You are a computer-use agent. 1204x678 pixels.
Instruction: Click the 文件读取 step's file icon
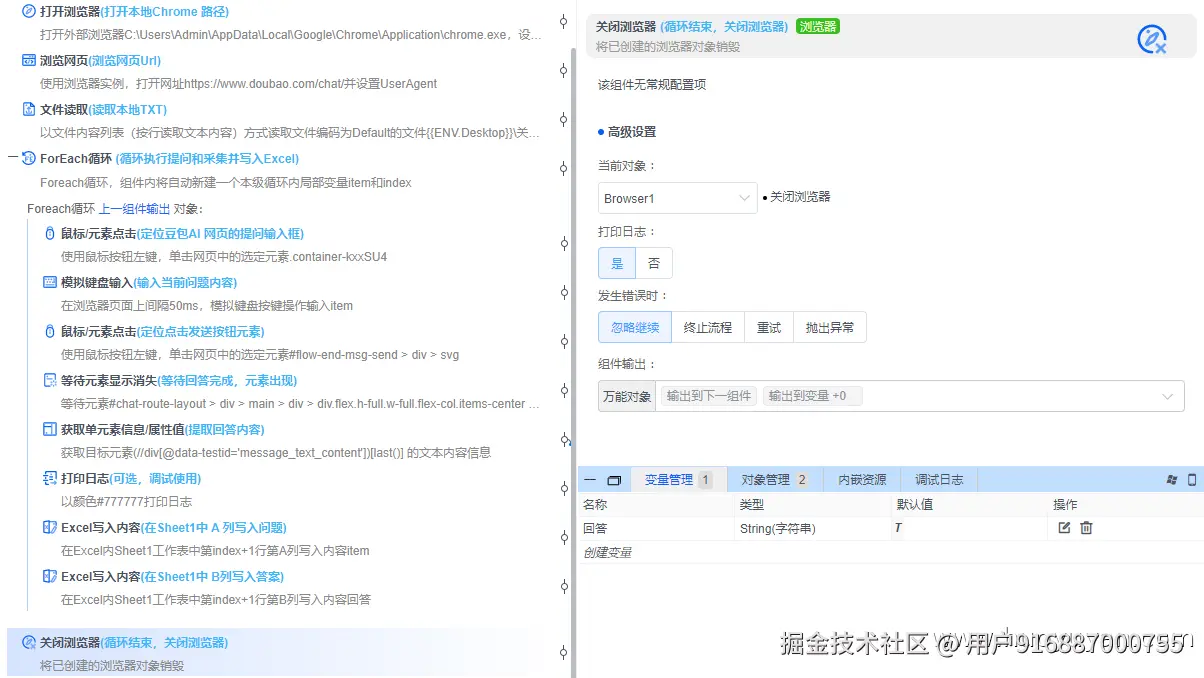click(29, 109)
